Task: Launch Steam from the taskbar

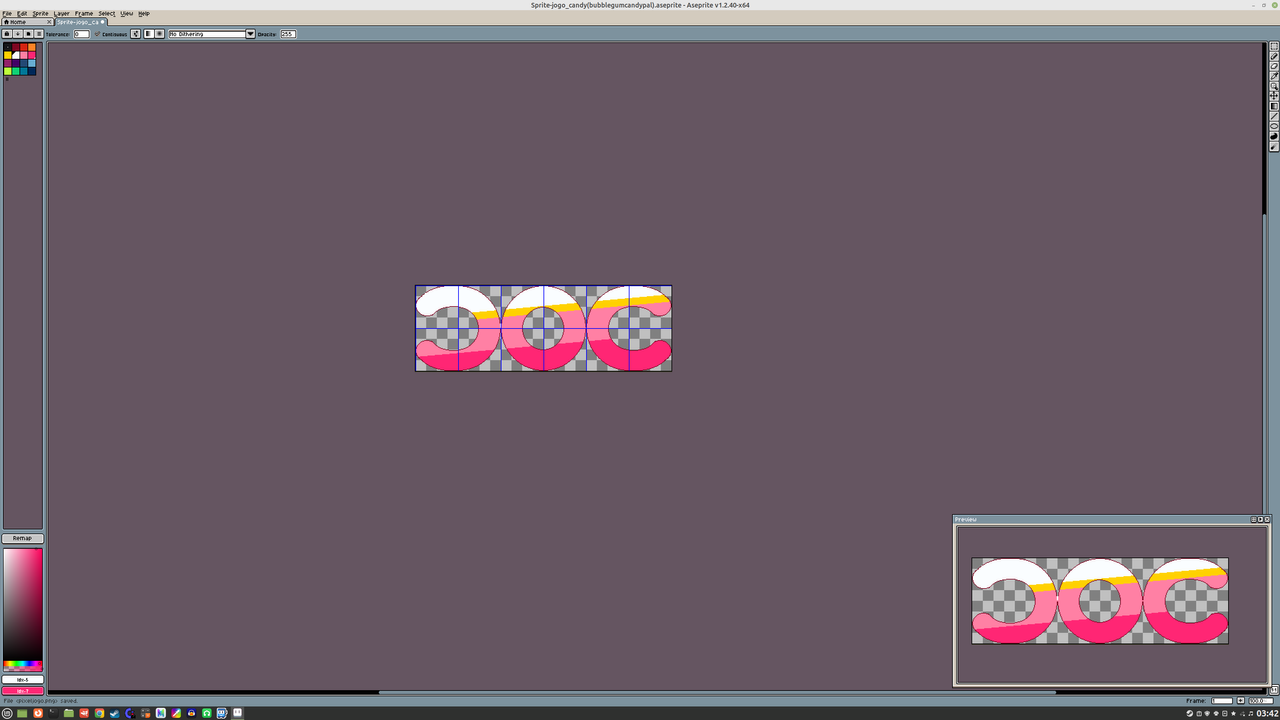Action: [115, 713]
